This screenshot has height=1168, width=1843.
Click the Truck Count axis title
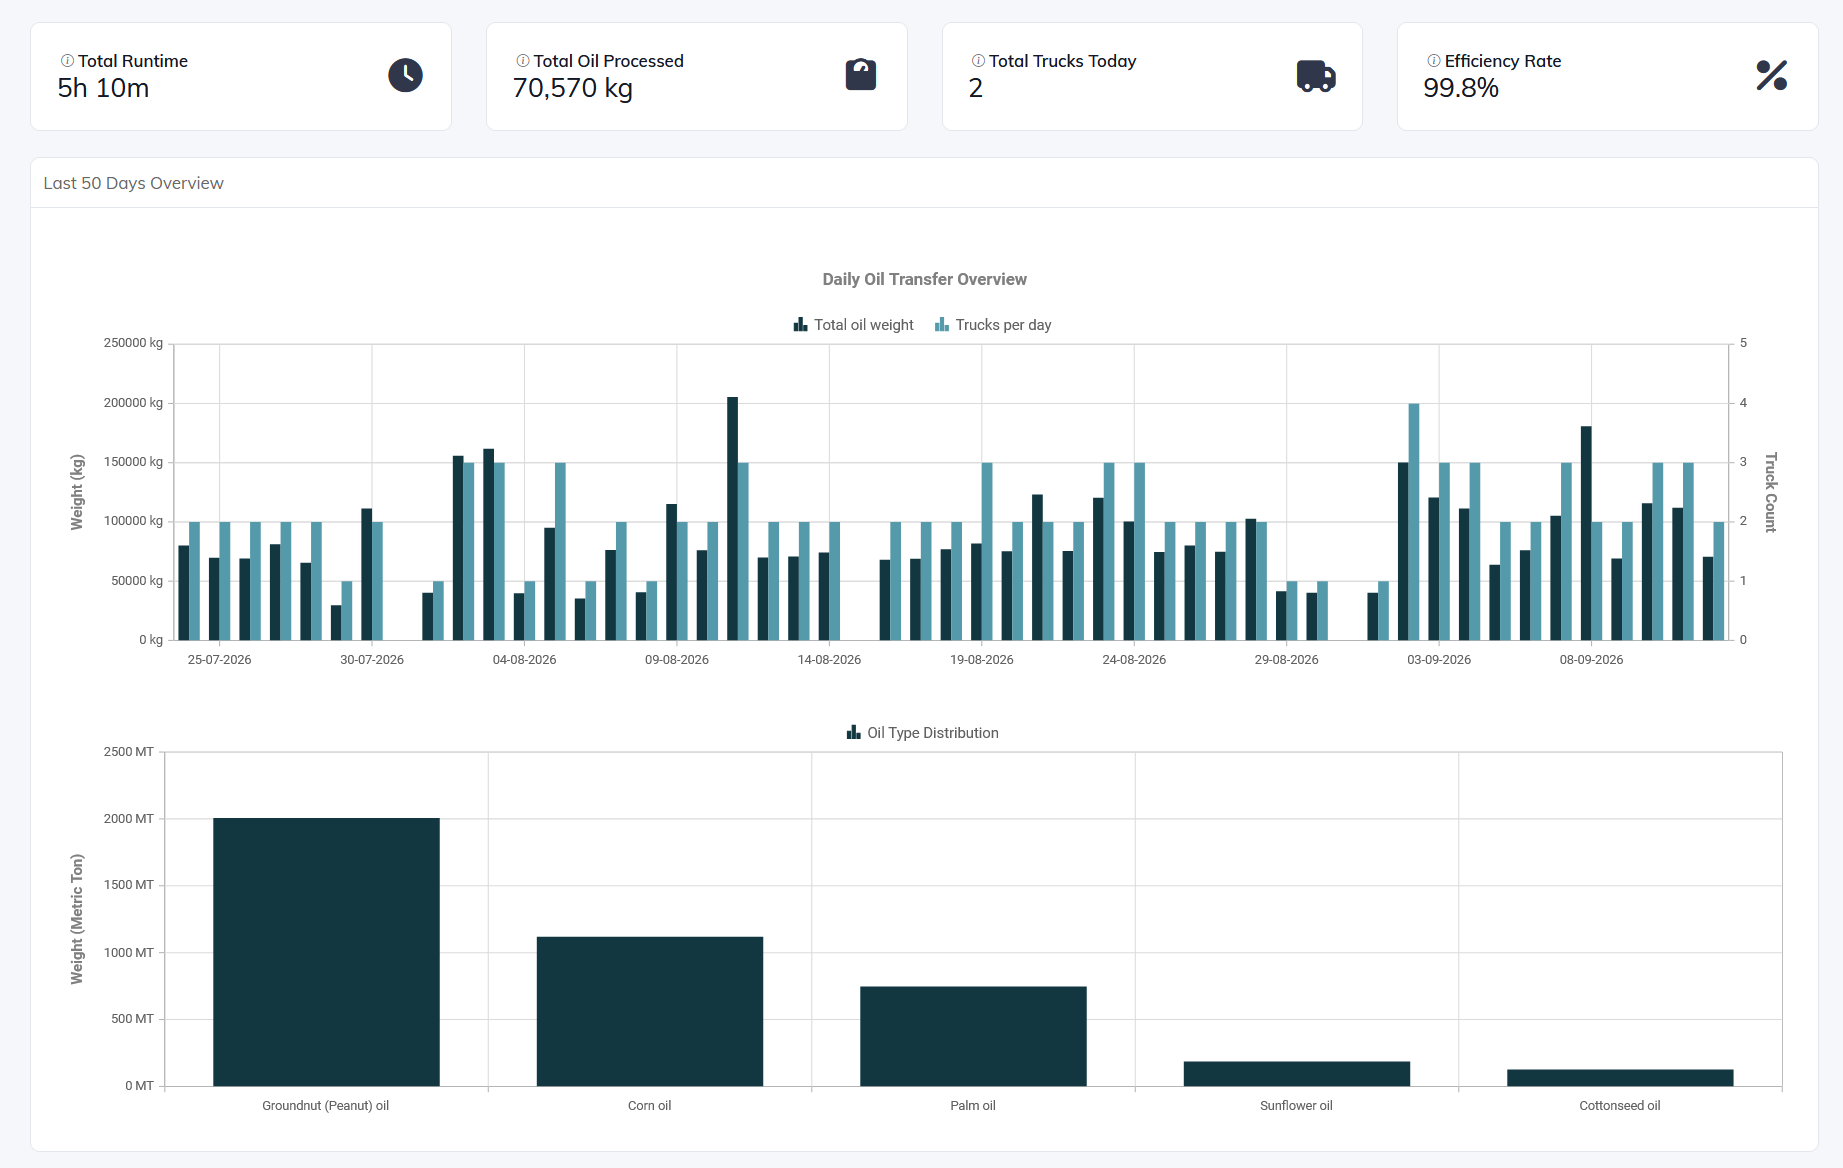pyautogui.click(x=1771, y=492)
